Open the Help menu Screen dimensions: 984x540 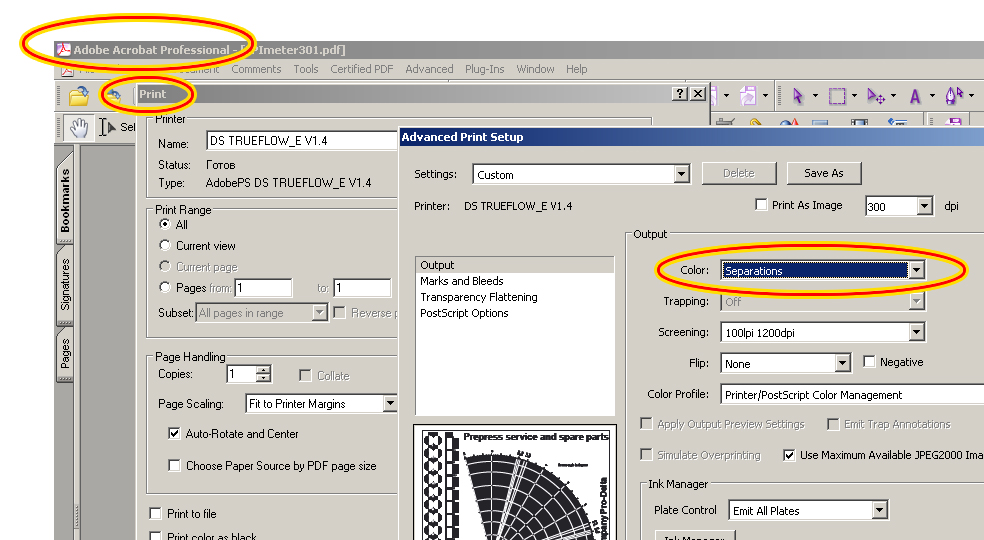[576, 69]
